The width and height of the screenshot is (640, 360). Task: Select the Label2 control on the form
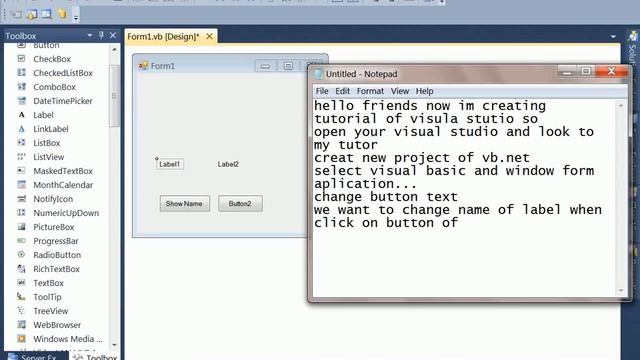pyautogui.click(x=228, y=164)
